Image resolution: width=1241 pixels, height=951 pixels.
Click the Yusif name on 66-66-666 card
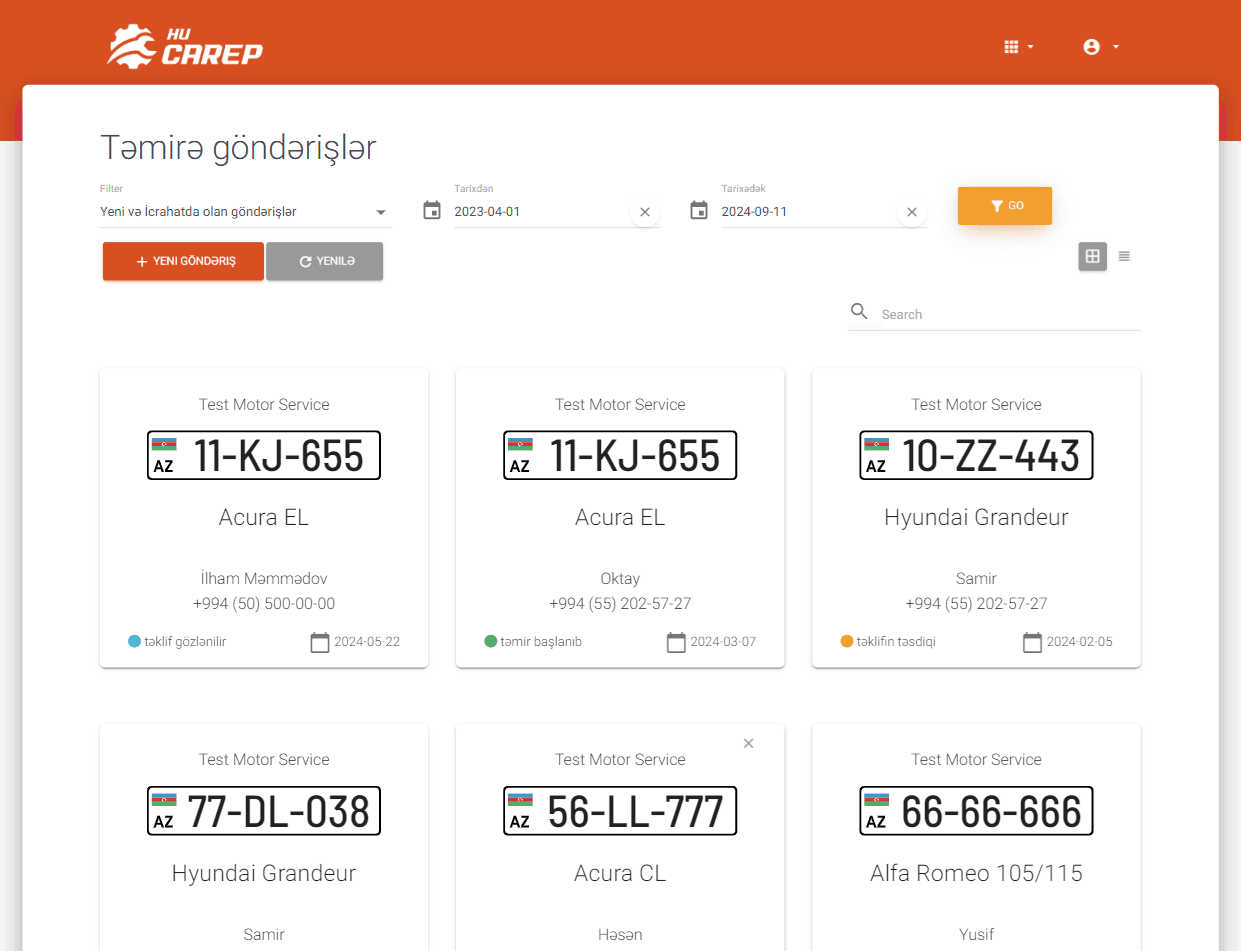pos(976,934)
